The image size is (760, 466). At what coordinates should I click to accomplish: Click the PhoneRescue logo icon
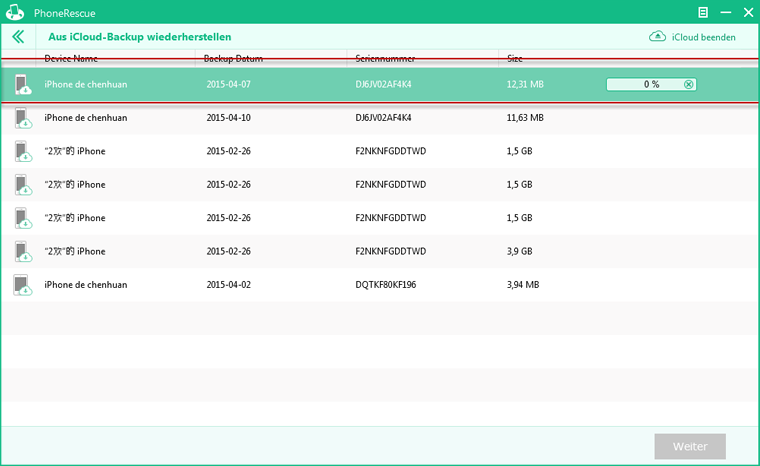(x=15, y=13)
